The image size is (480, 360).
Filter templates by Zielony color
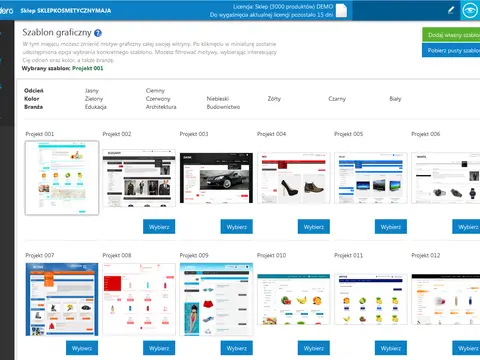94,99
